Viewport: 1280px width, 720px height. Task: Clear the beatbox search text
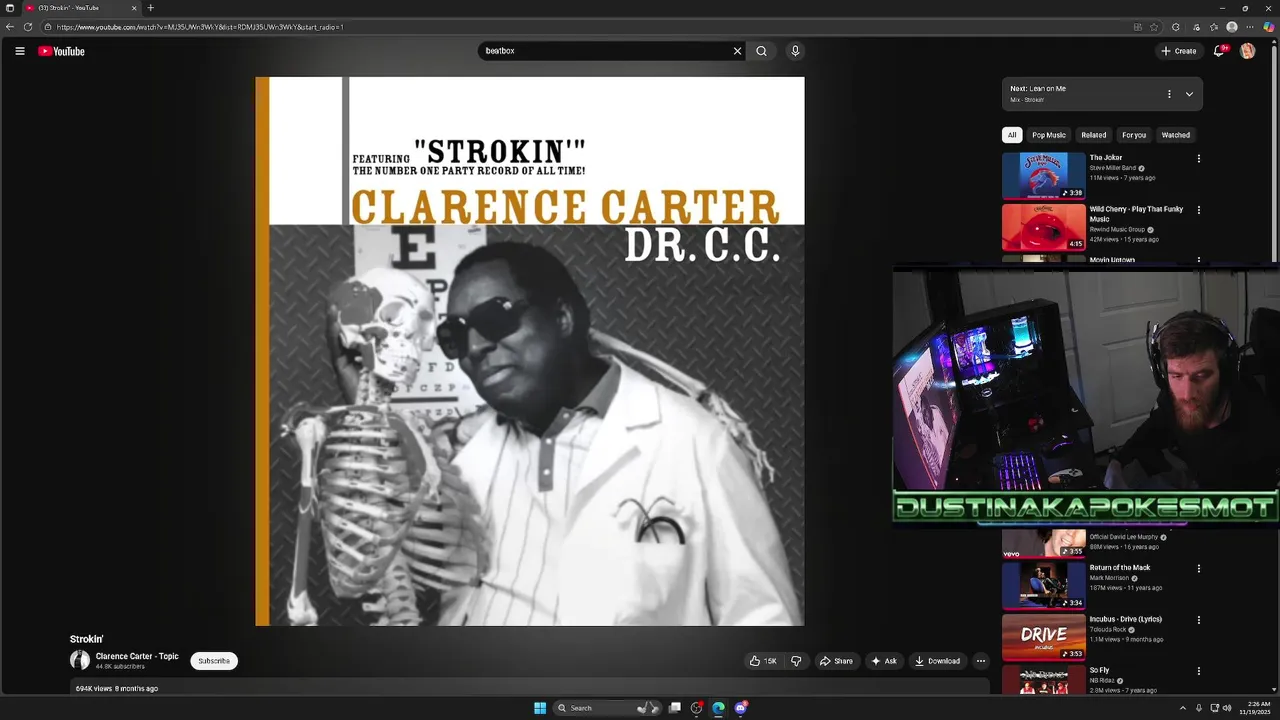(x=737, y=51)
